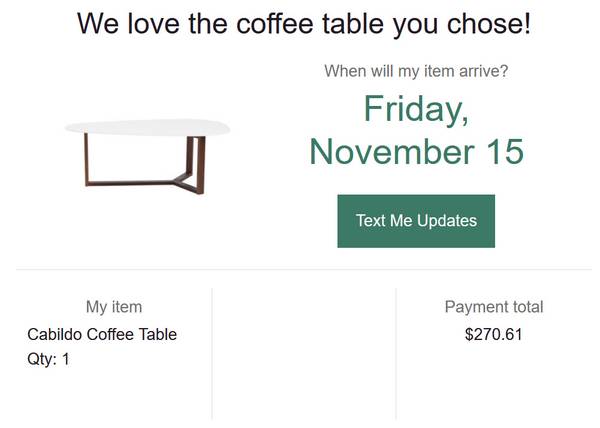Click the 'November 15' date line
The width and height of the screenshot is (600, 428).
coord(416,151)
